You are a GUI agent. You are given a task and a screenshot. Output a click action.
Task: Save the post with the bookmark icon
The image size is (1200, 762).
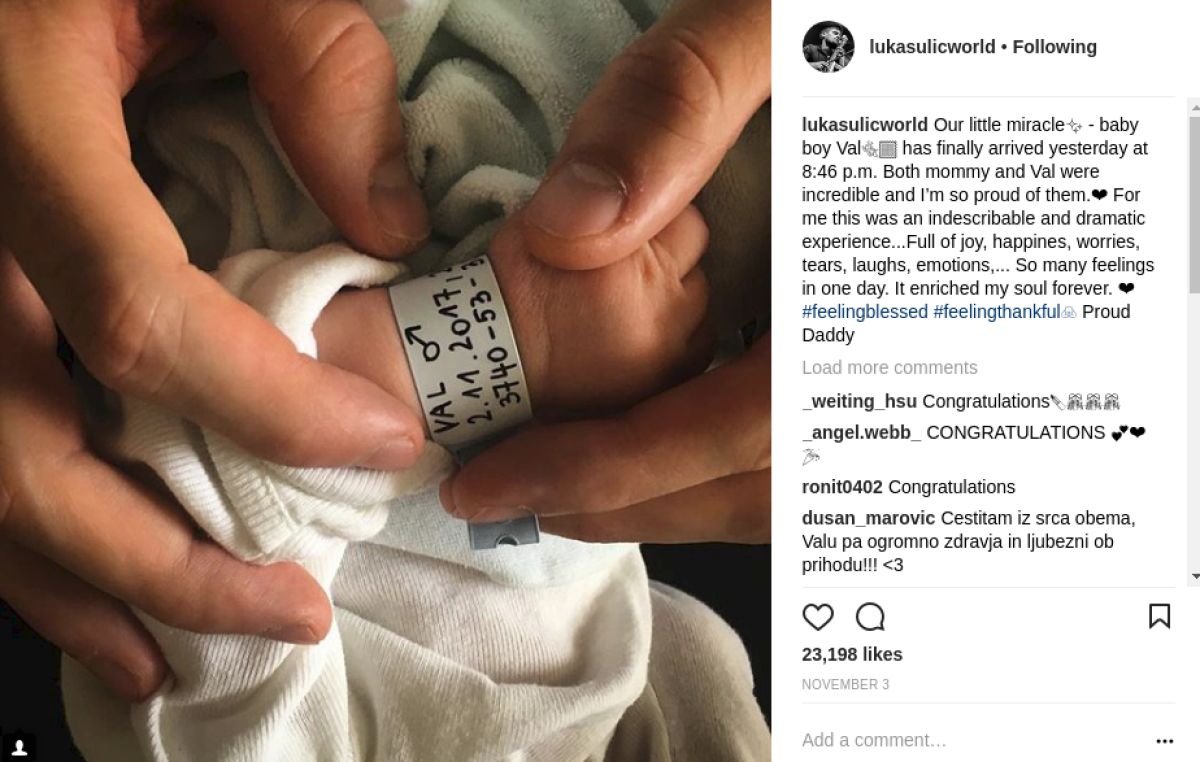point(1159,616)
